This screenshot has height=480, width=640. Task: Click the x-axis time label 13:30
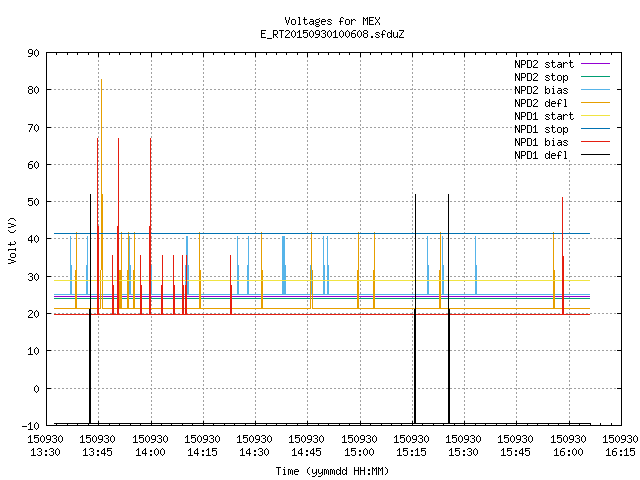(45, 453)
